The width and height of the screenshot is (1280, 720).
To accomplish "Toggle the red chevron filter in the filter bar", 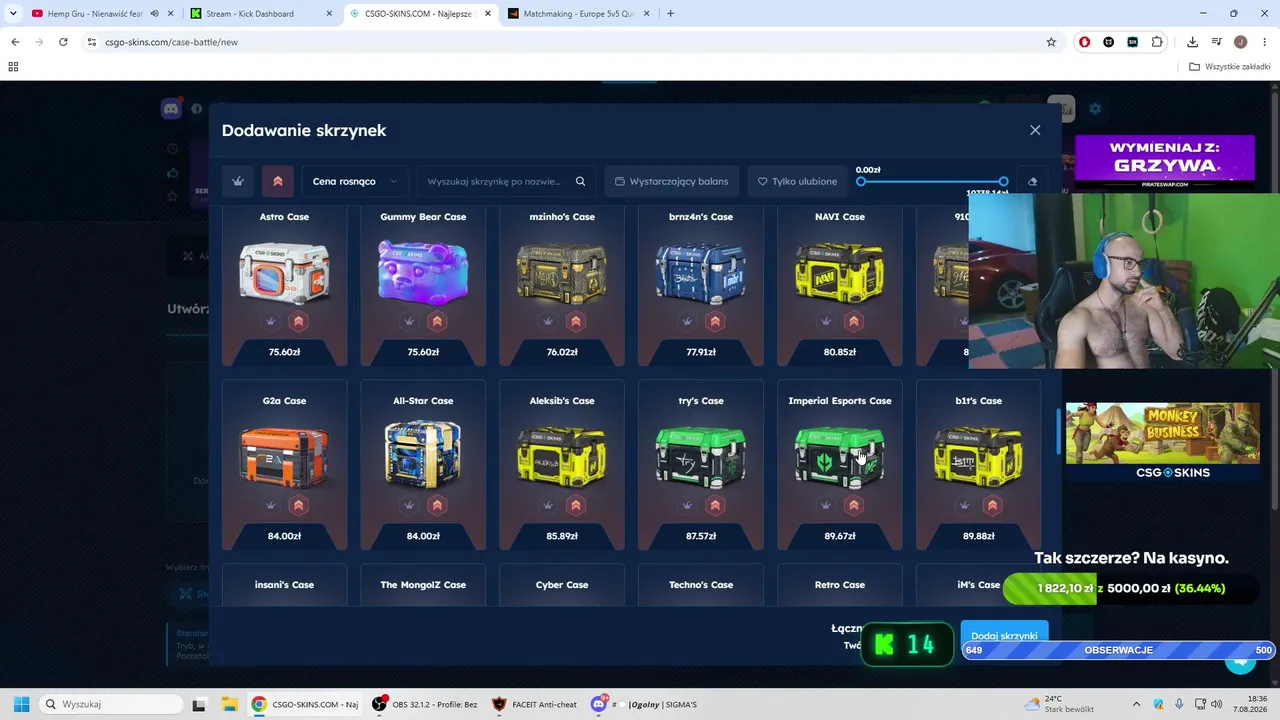I will click(x=278, y=181).
